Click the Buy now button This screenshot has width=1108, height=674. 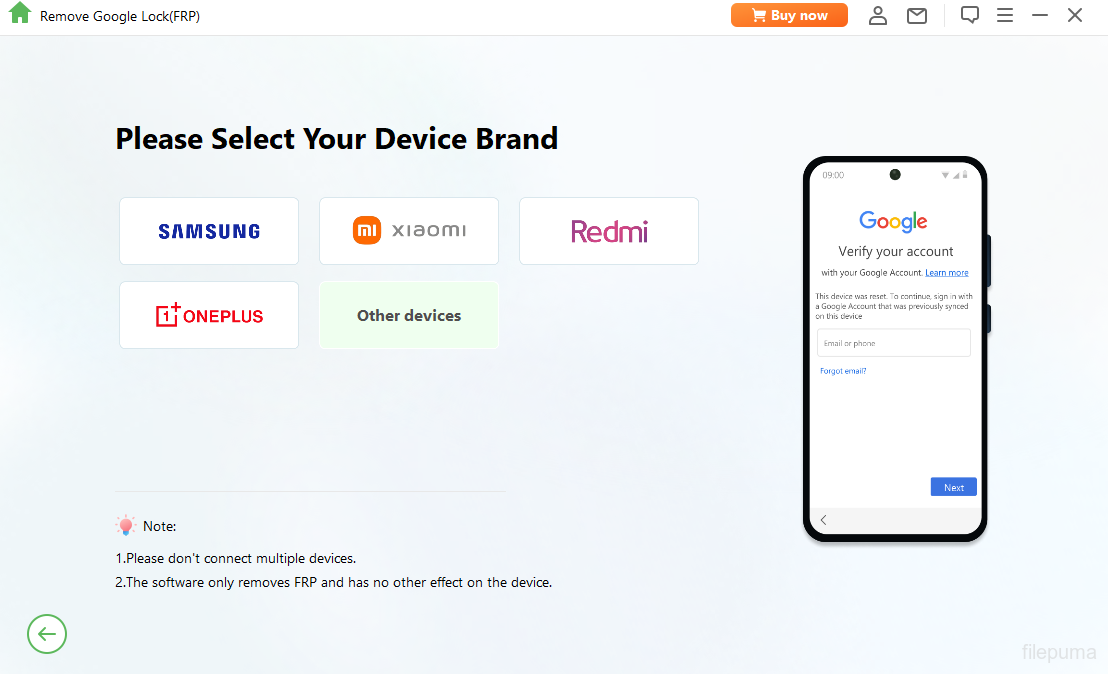pos(789,15)
